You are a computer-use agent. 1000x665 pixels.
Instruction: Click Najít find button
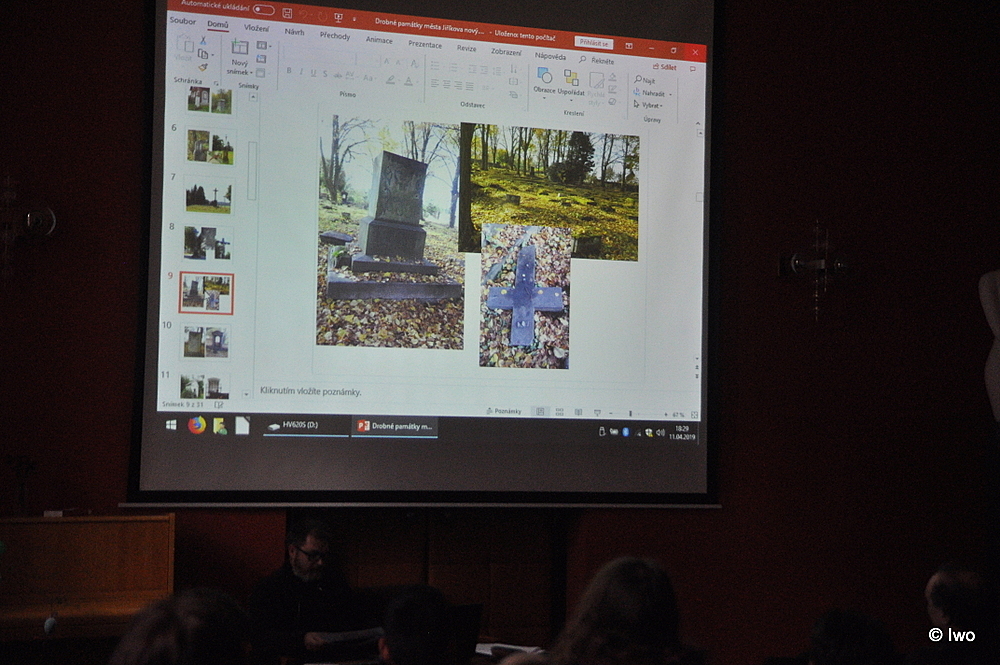pos(645,80)
